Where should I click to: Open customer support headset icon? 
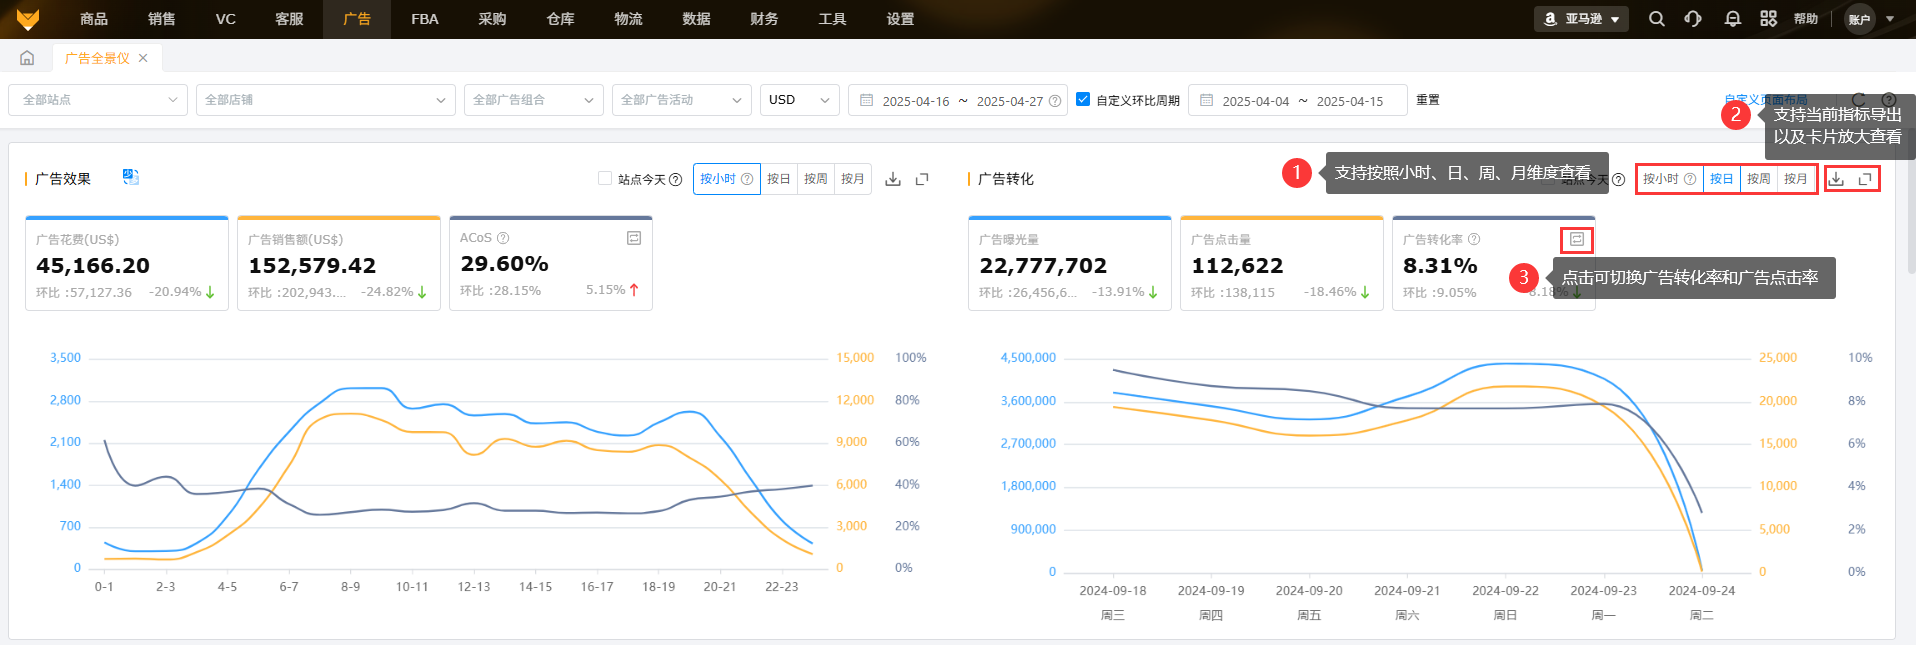coord(1693,19)
